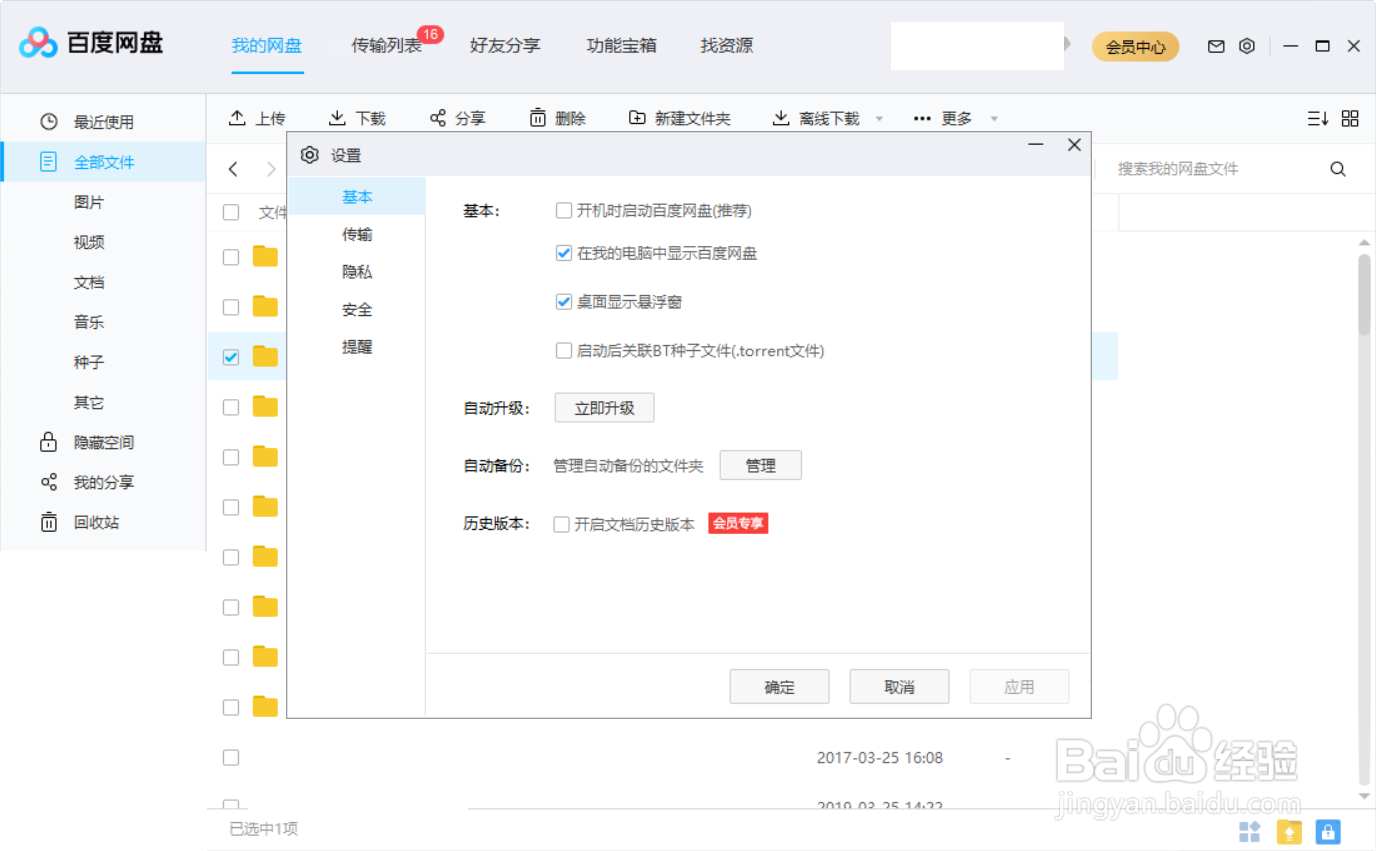The image size is (1376, 851).
Task: Open the 会员中心 button
Action: [1135, 46]
